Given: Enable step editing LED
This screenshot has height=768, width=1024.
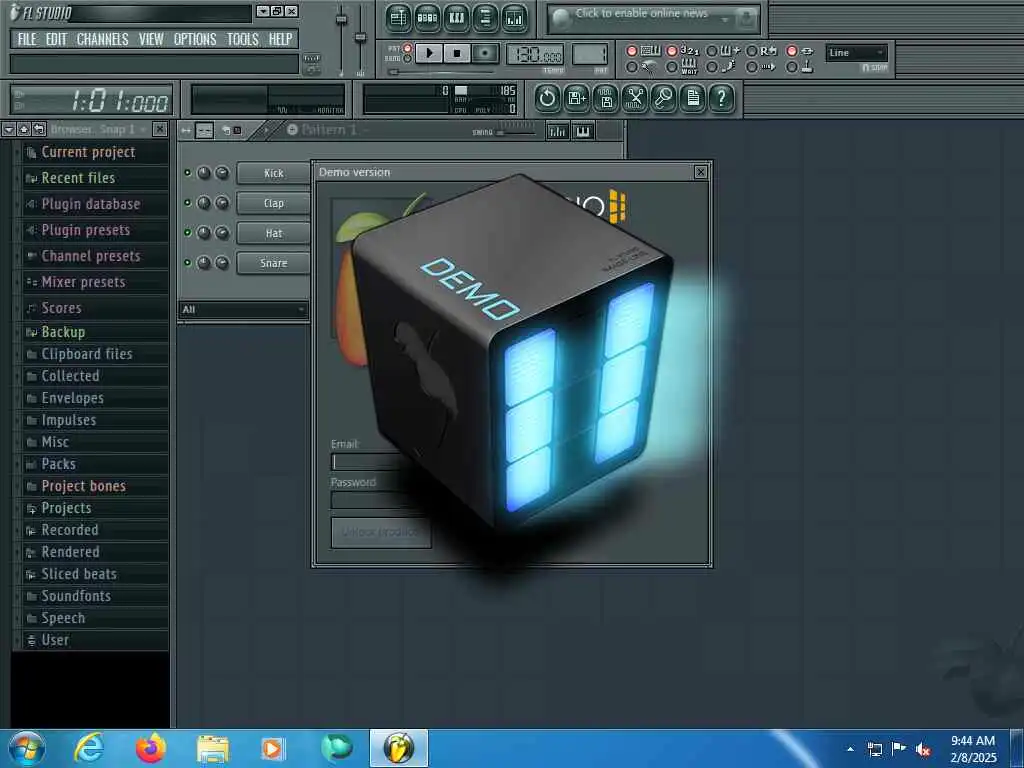Looking at the screenshot, I should click(x=712, y=67).
